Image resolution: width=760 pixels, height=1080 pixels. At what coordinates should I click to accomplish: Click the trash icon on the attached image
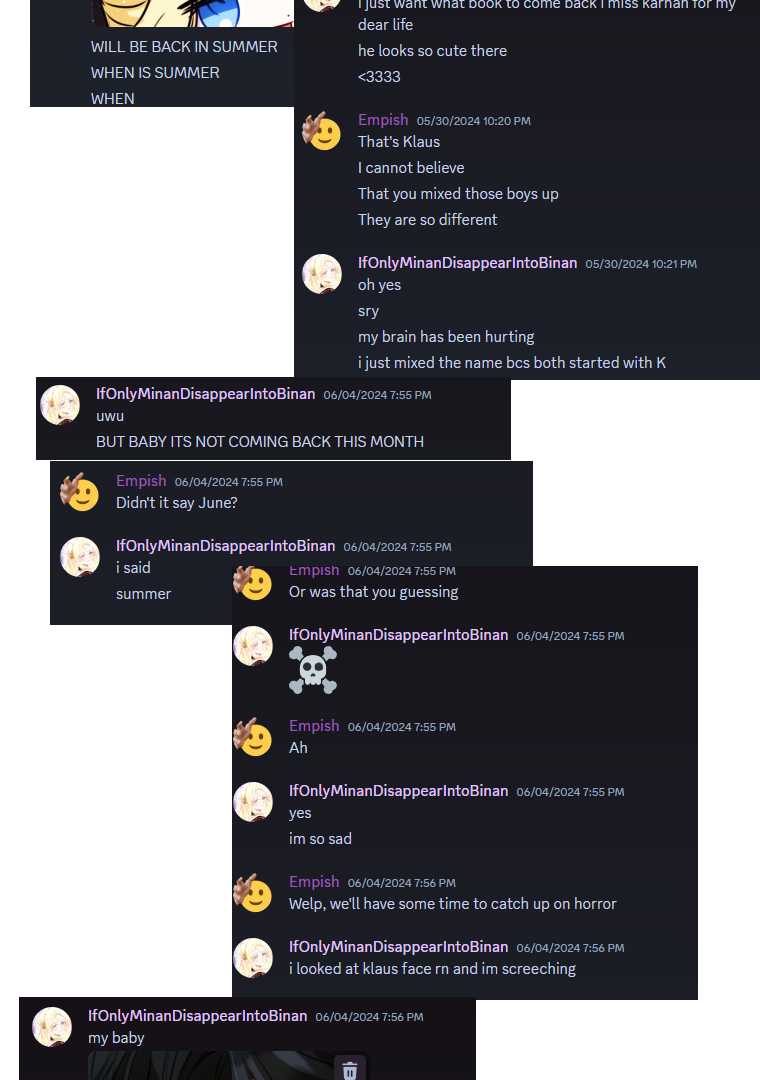point(350,1070)
